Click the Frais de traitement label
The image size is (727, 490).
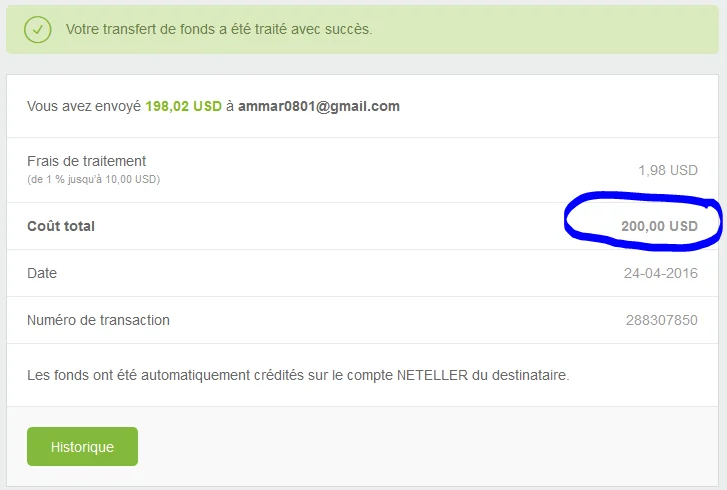87,161
